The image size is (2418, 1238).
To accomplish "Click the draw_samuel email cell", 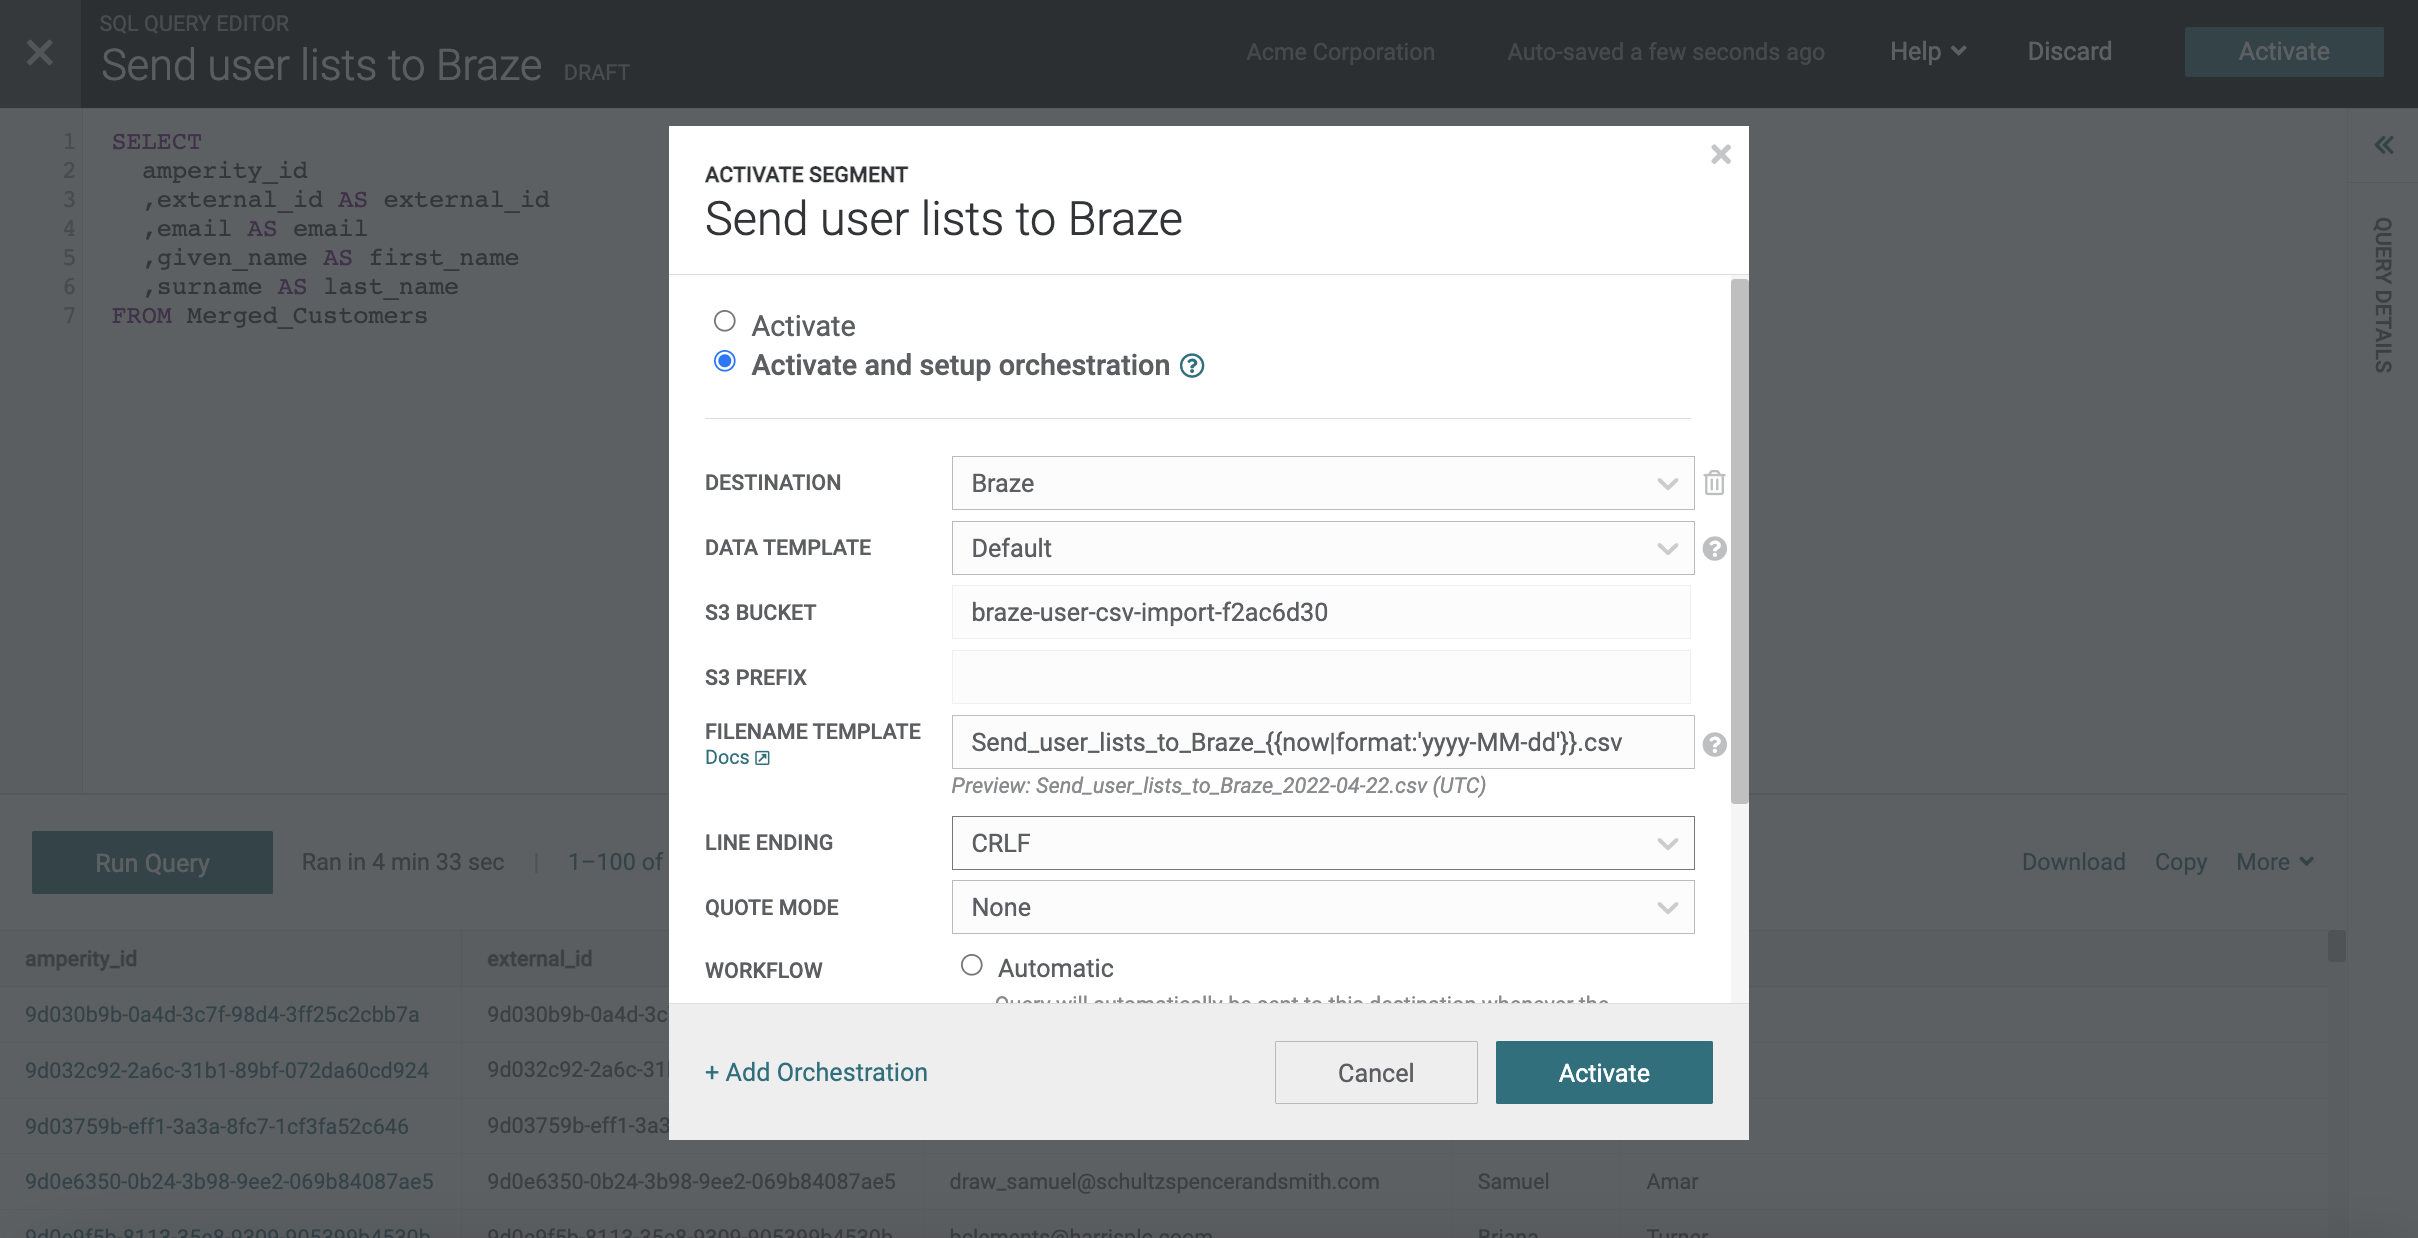I will 1164,1181.
